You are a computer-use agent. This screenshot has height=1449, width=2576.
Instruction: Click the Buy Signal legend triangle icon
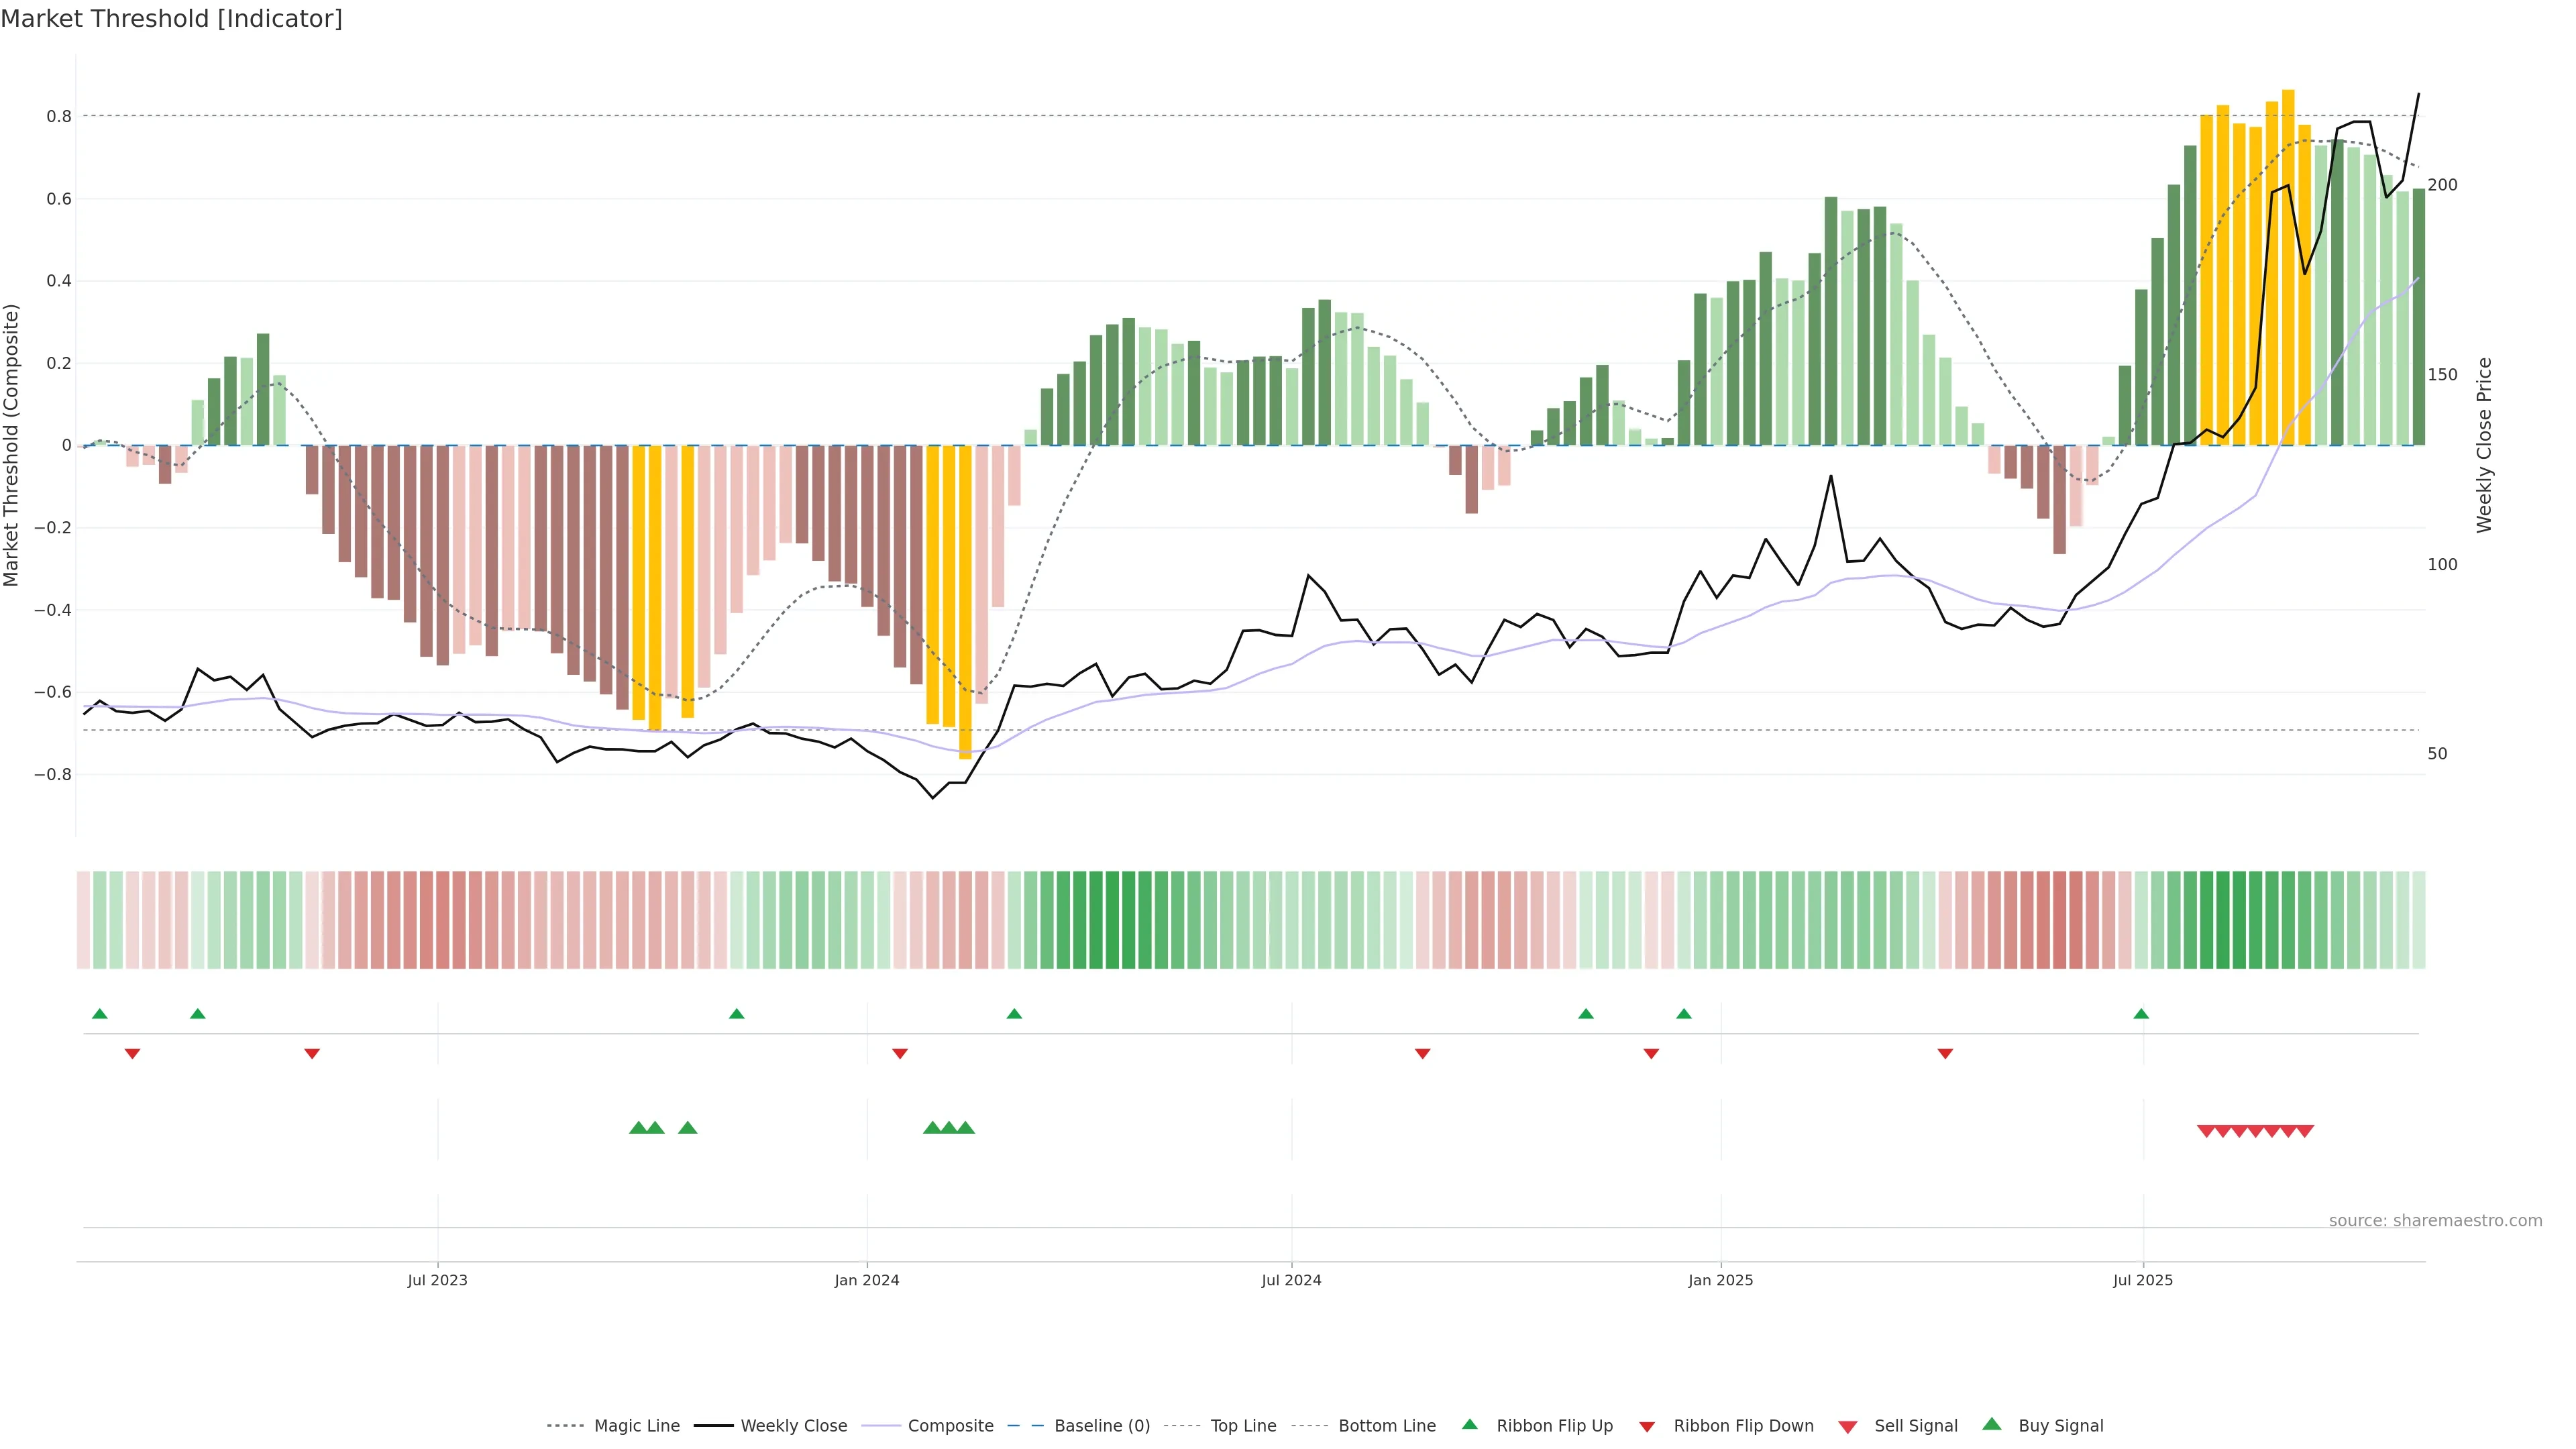pyautogui.click(x=1991, y=1424)
